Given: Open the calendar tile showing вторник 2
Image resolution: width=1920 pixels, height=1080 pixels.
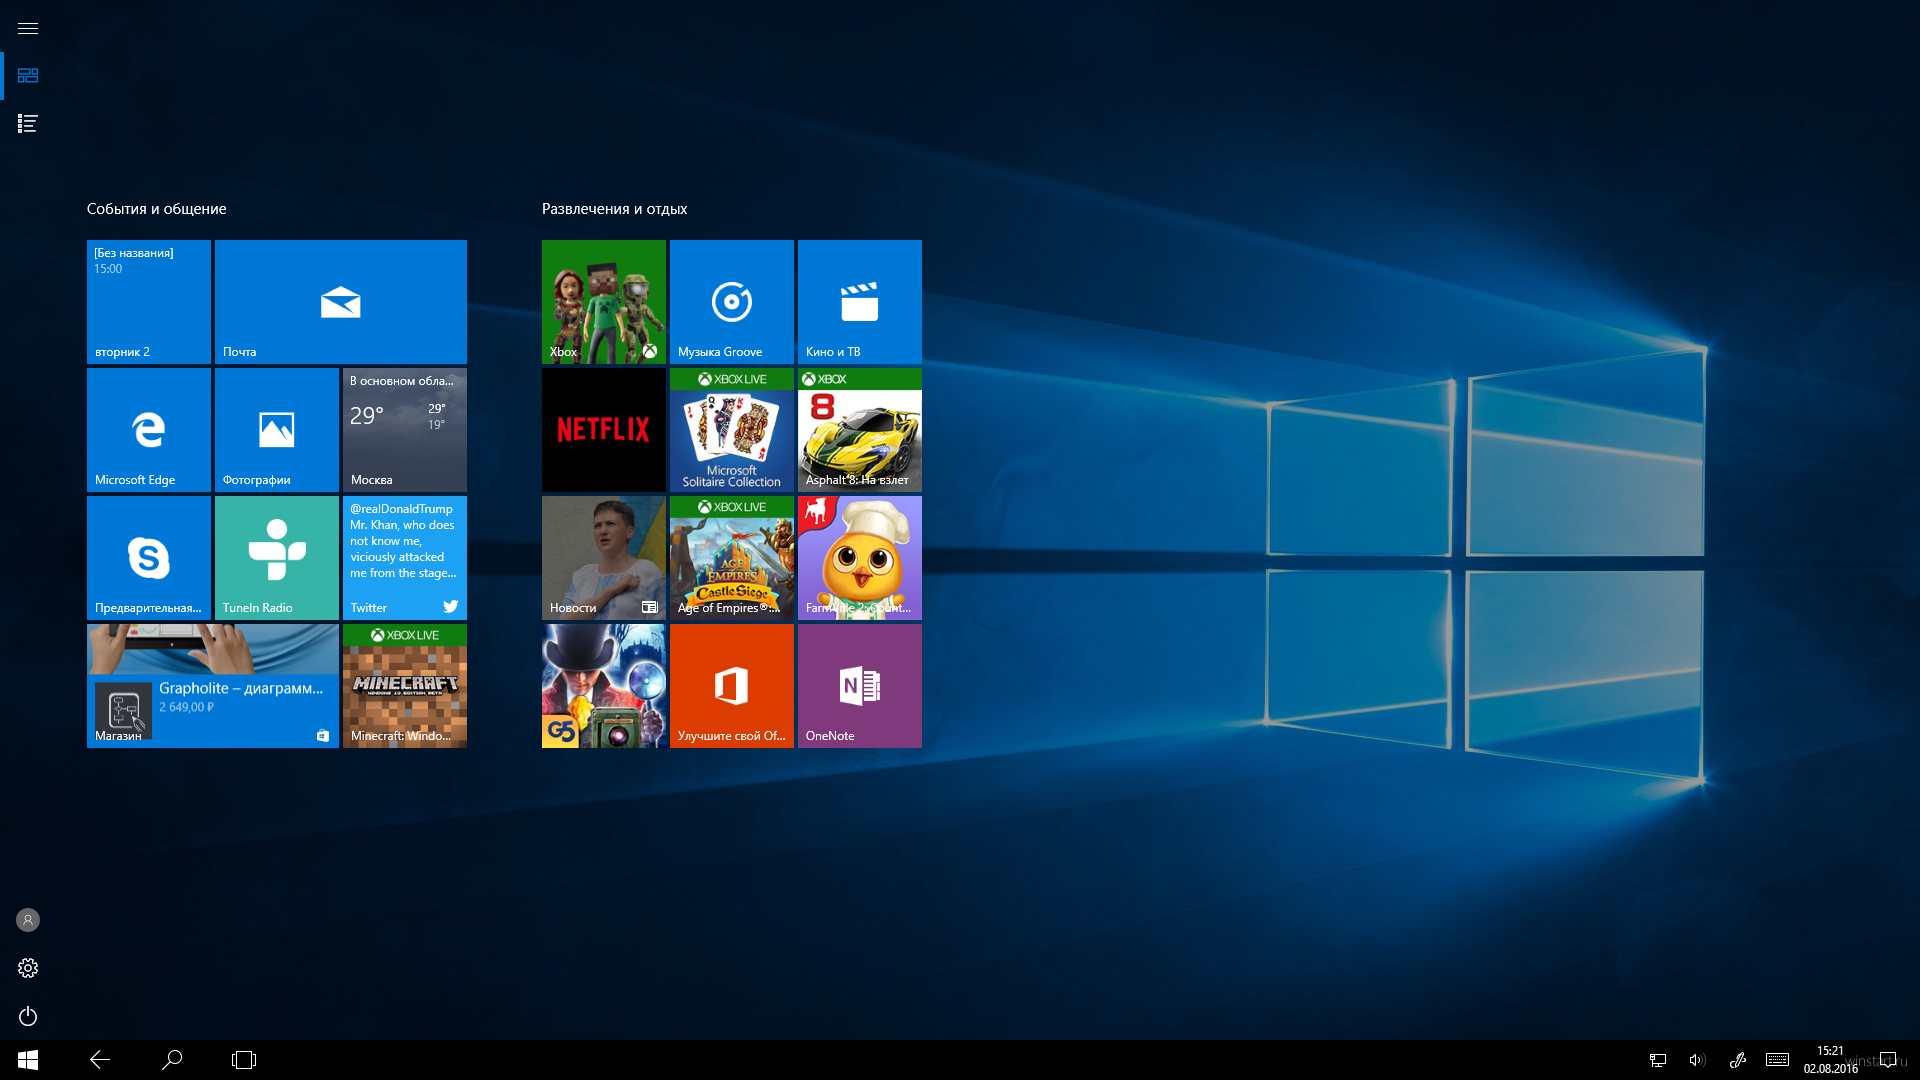Looking at the screenshot, I should point(149,302).
